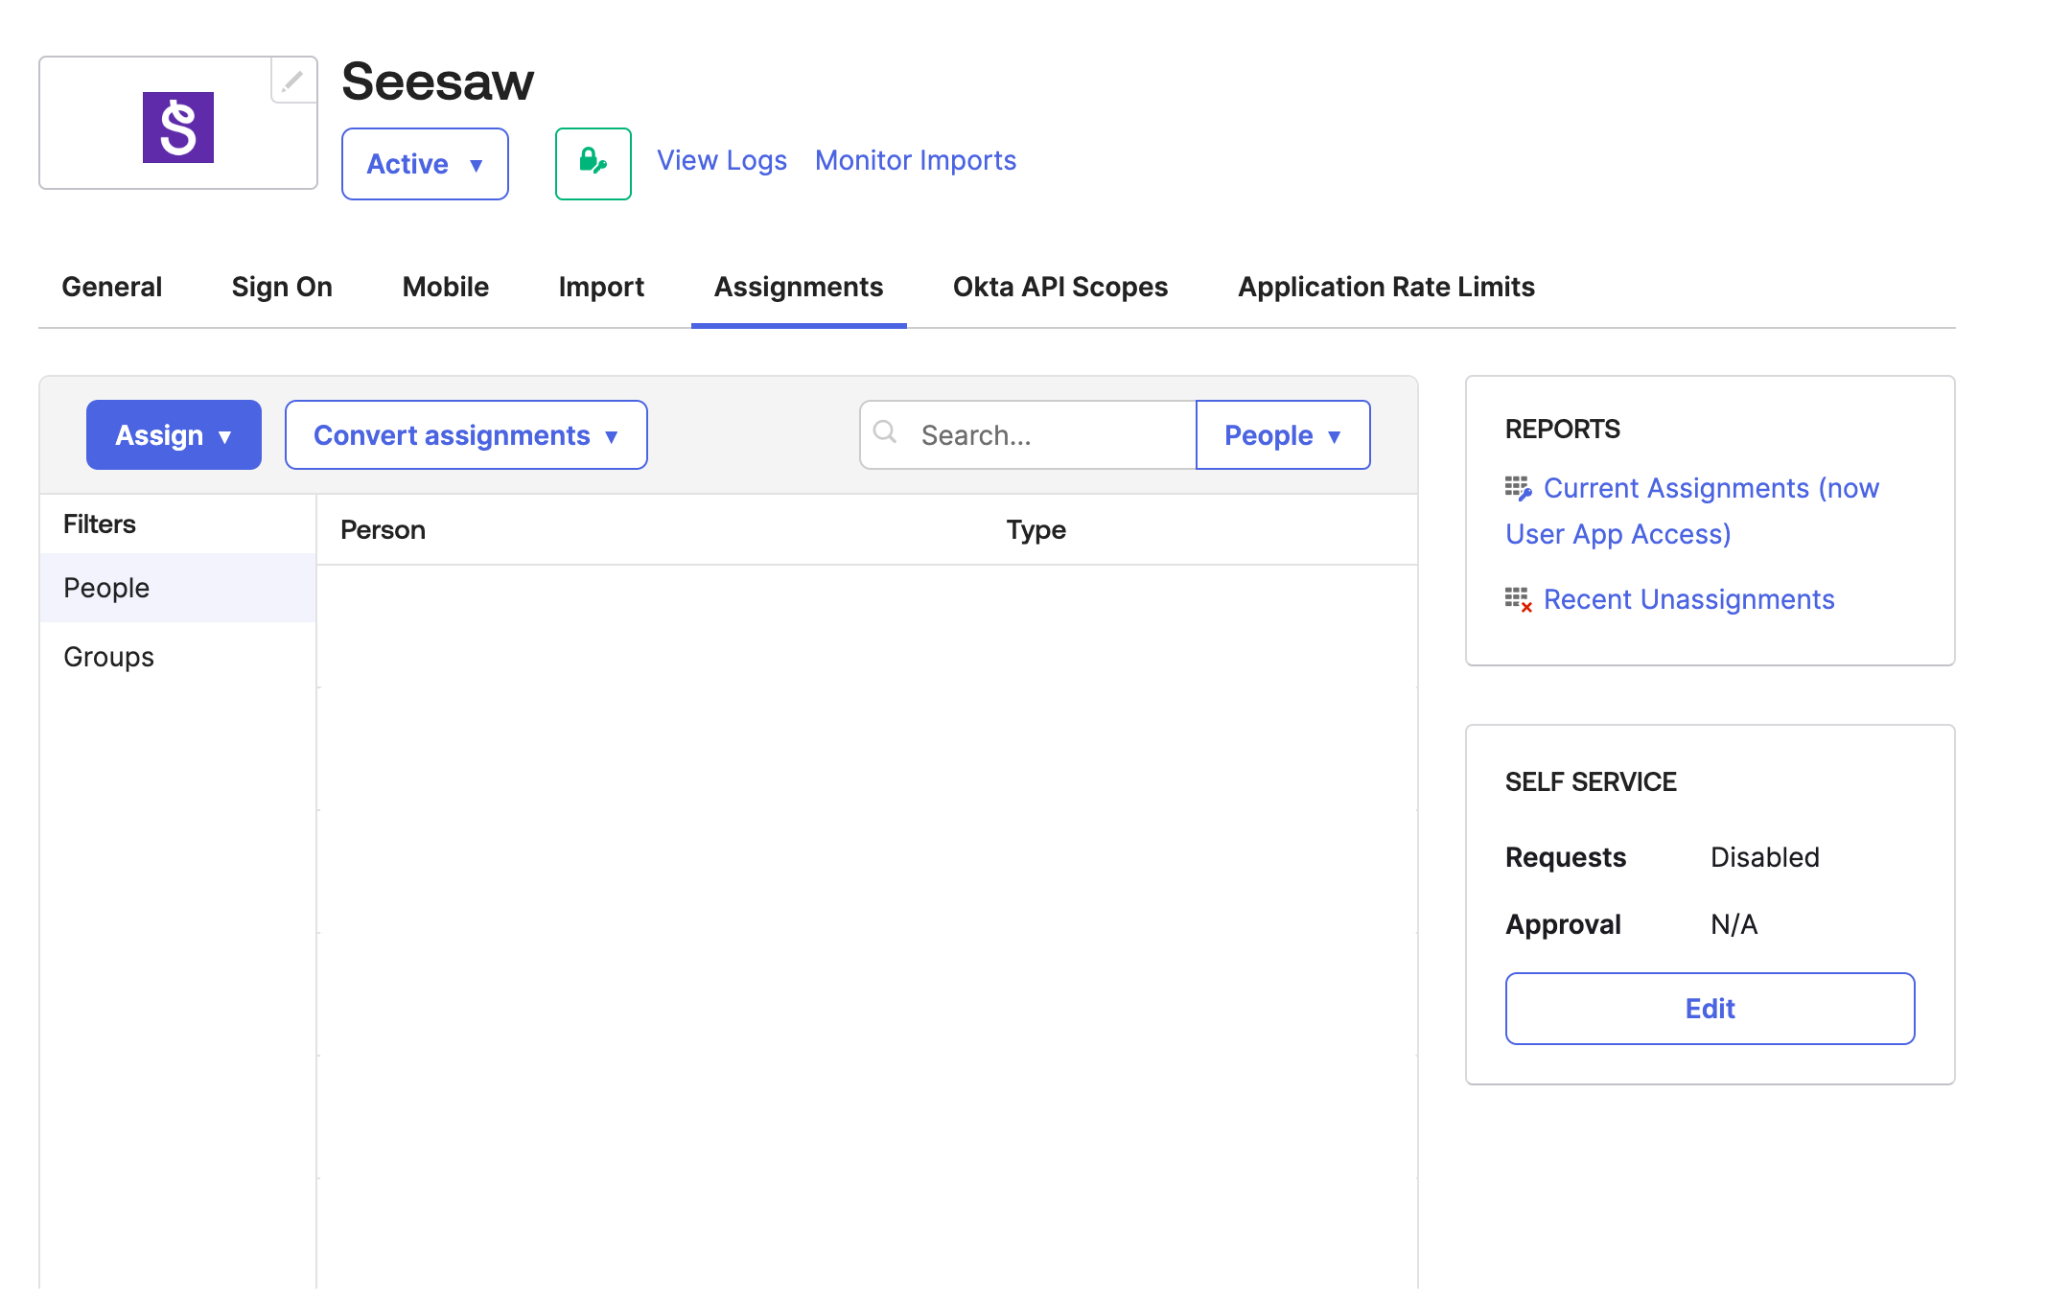Viewport: 2048px width, 1289px height.
Task: Click the Monitor Imports link
Action: (915, 160)
